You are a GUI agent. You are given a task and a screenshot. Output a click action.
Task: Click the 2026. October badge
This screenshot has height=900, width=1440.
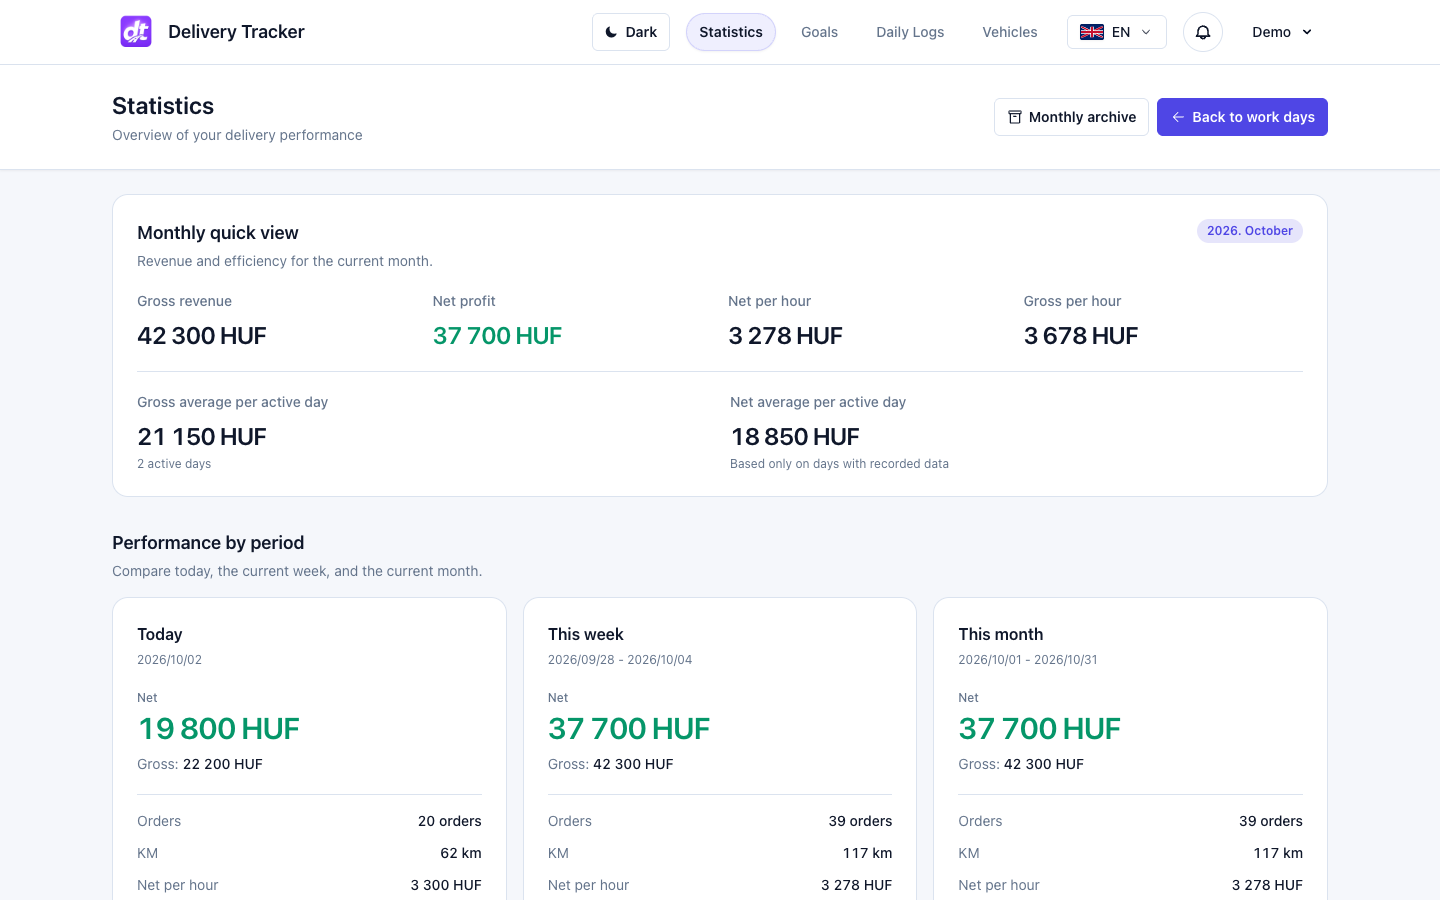[x=1250, y=231]
